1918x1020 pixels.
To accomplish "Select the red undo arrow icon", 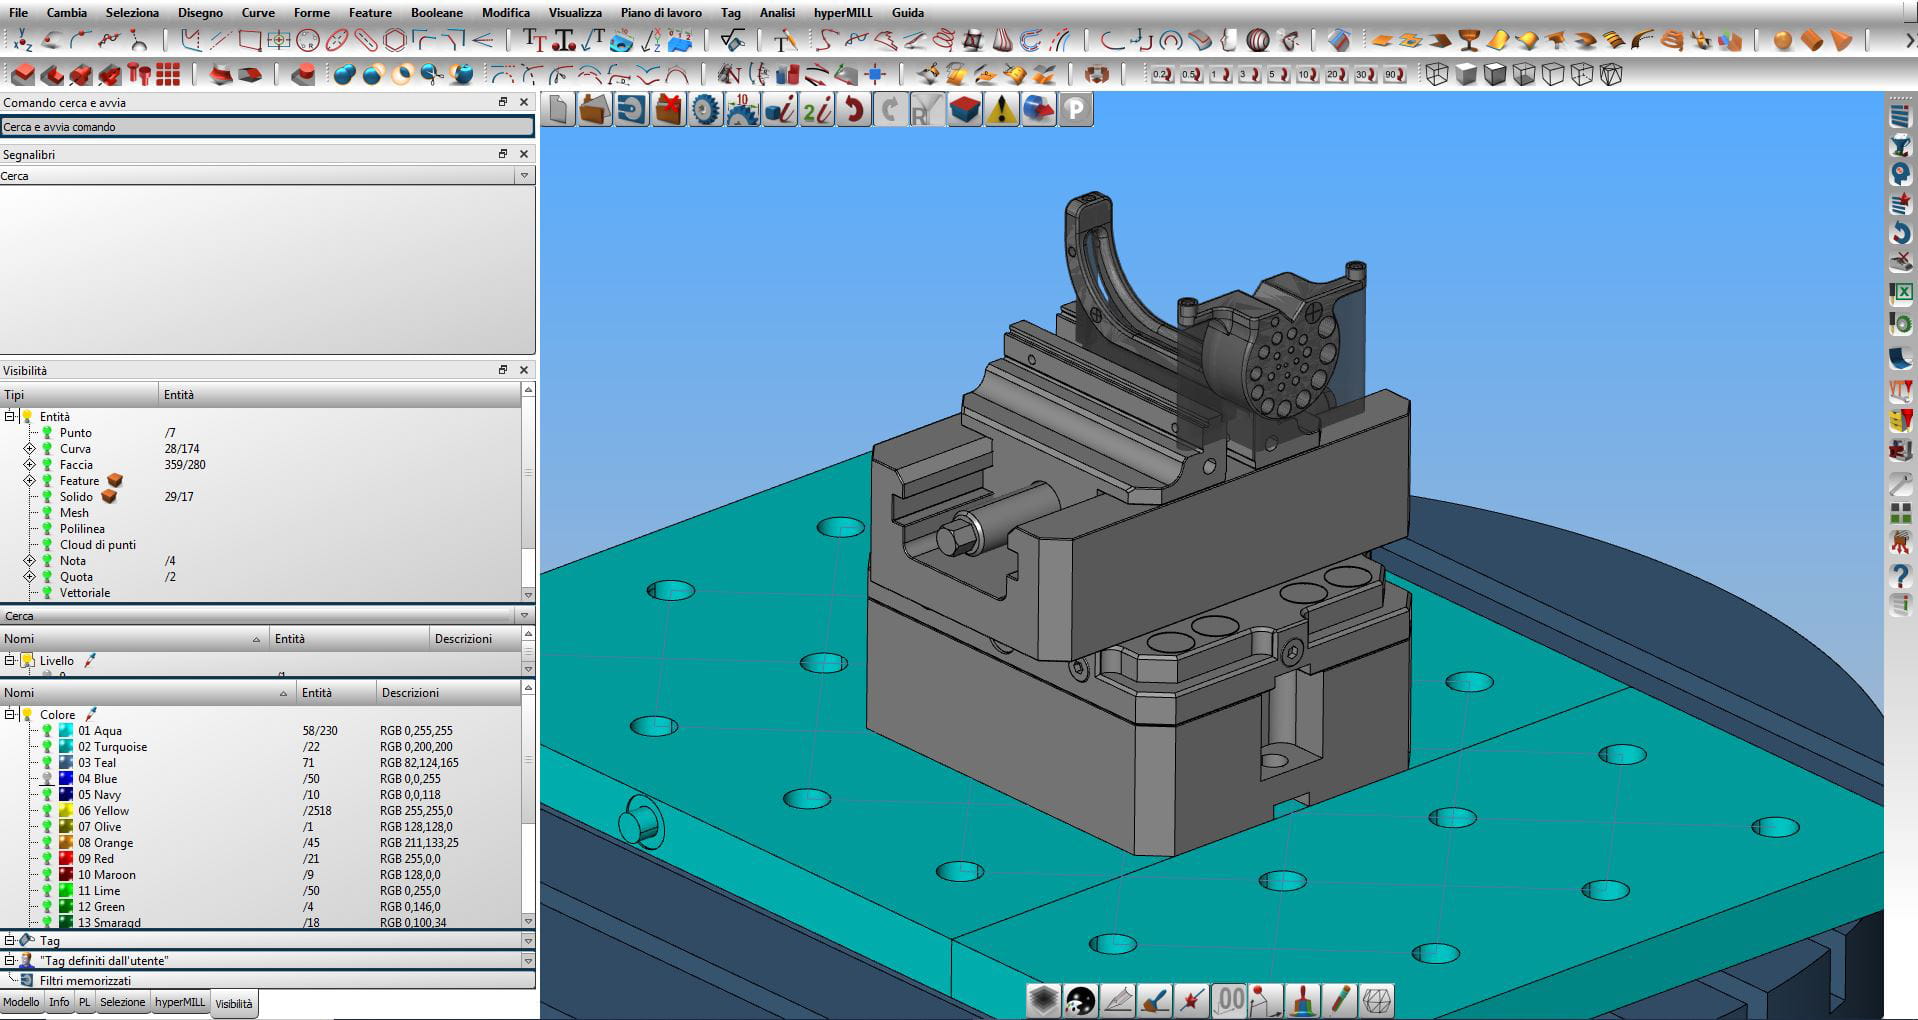I will 852,110.
